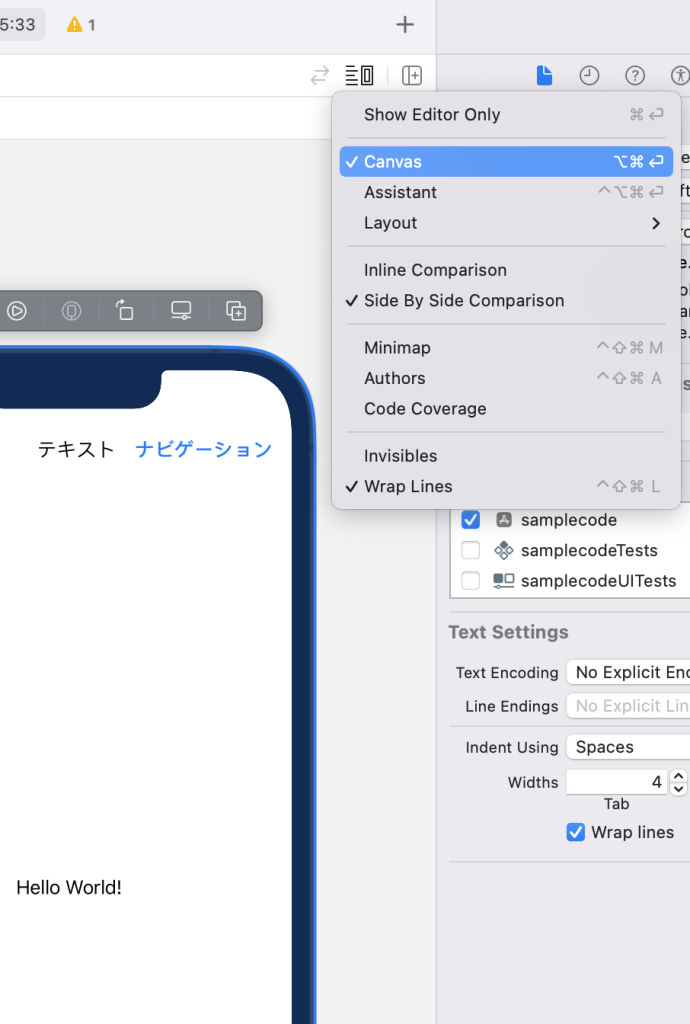
Task: Toggle the Wrap lines checkbox
Action: click(x=576, y=832)
